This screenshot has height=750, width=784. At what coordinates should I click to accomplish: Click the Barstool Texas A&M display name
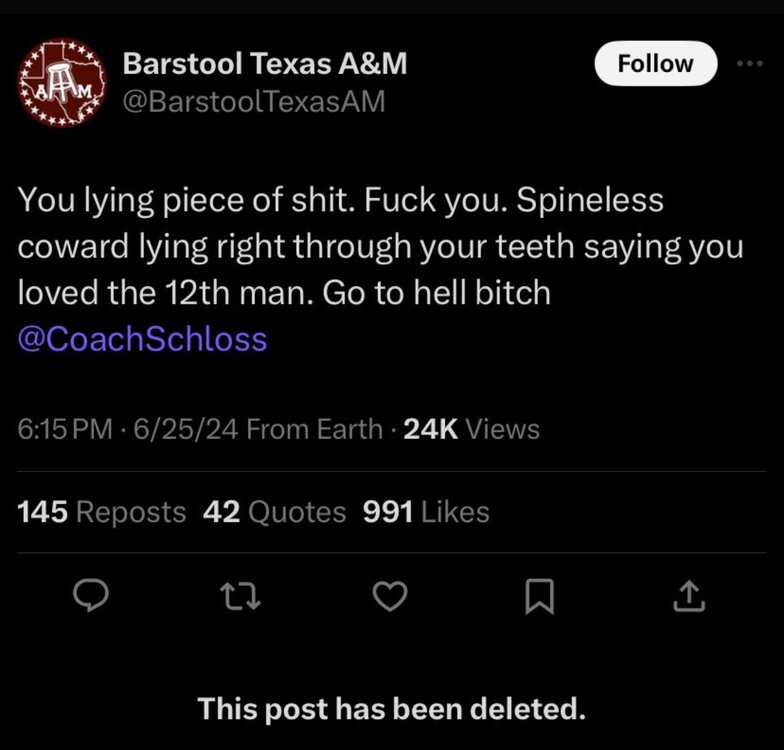(x=264, y=63)
